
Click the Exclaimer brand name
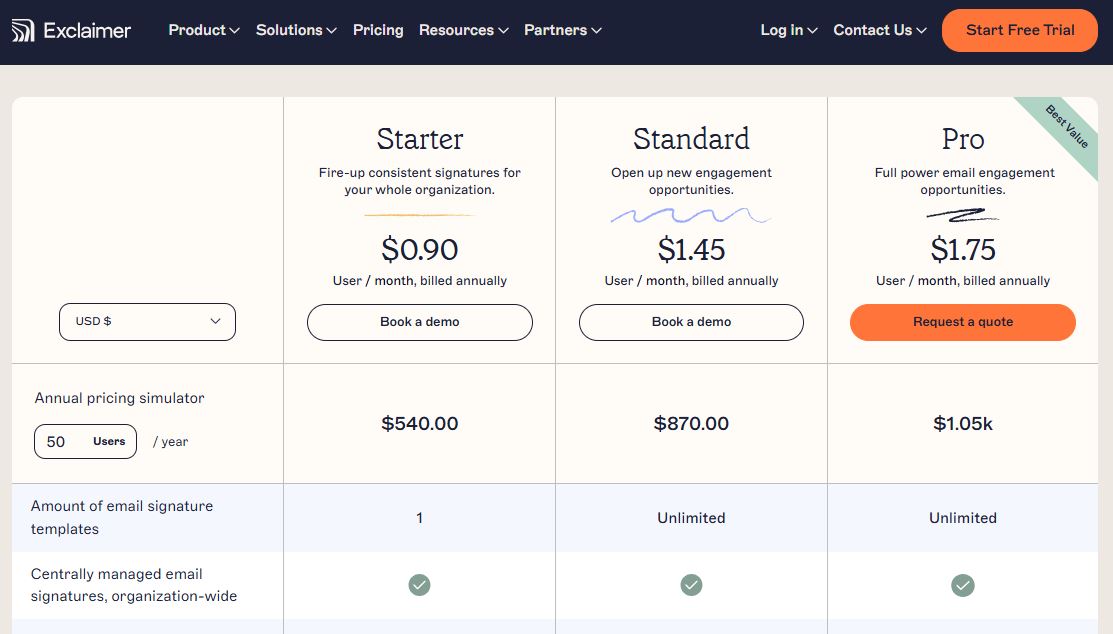pos(87,31)
